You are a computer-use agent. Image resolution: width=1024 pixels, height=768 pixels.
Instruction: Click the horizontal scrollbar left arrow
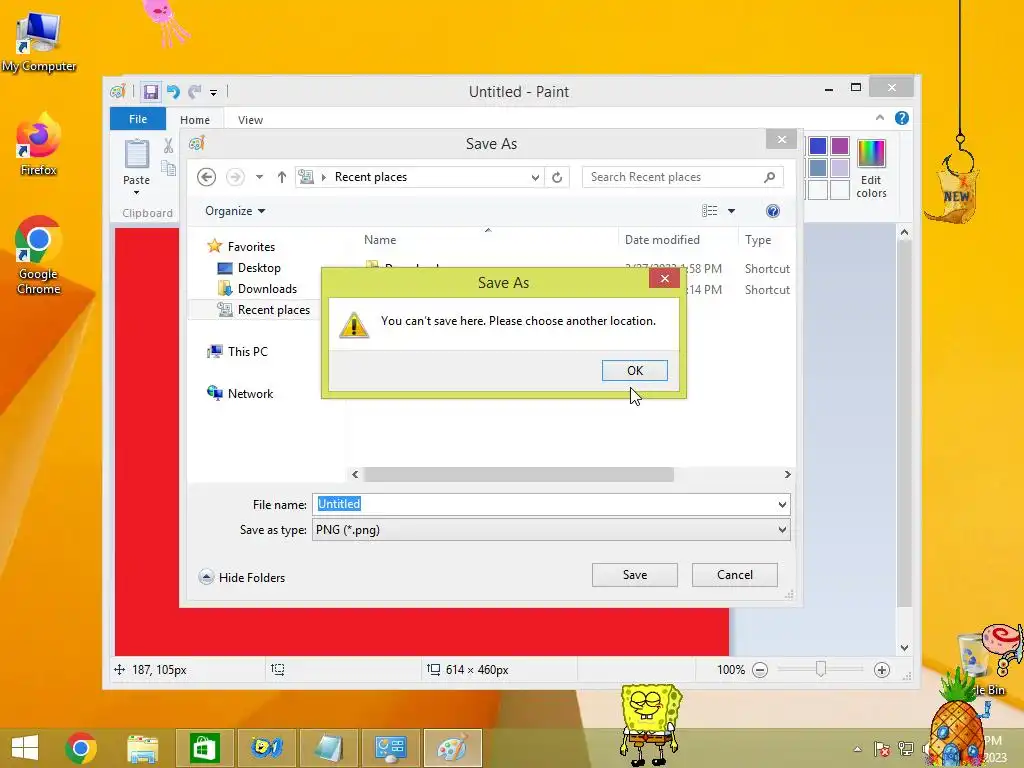355,474
